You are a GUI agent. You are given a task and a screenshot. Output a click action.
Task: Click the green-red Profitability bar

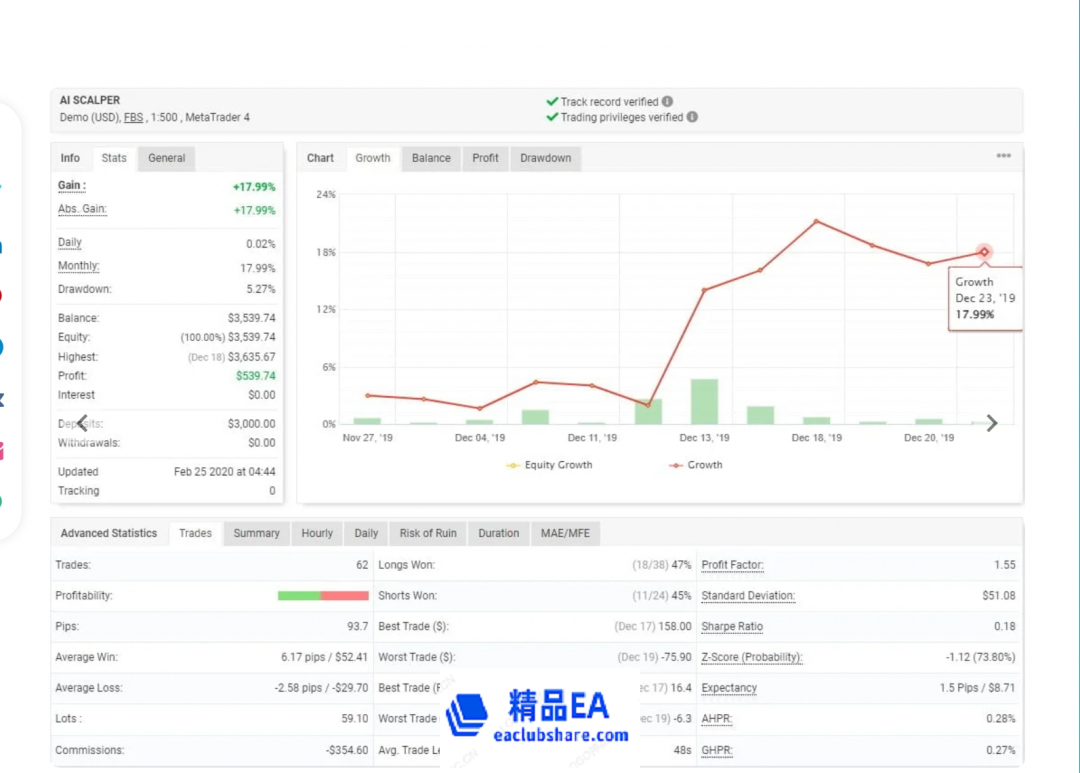(323, 596)
